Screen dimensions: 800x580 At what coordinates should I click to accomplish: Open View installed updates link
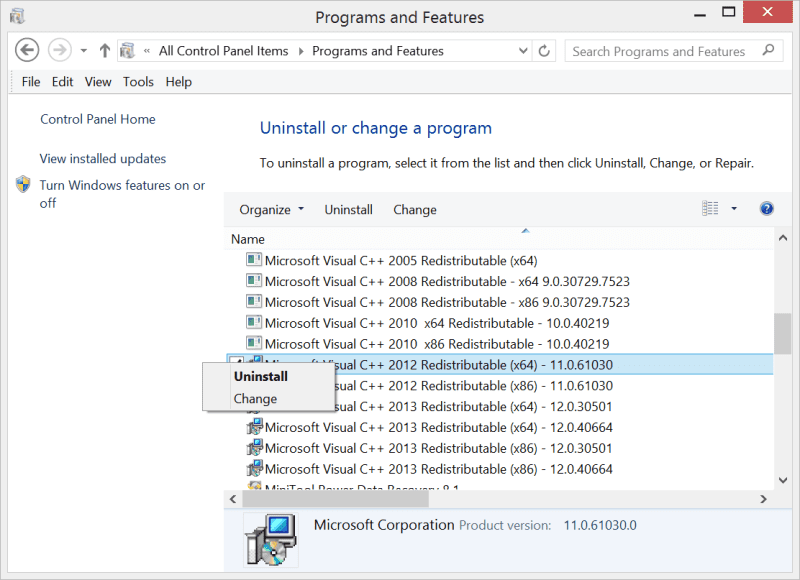[103, 159]
